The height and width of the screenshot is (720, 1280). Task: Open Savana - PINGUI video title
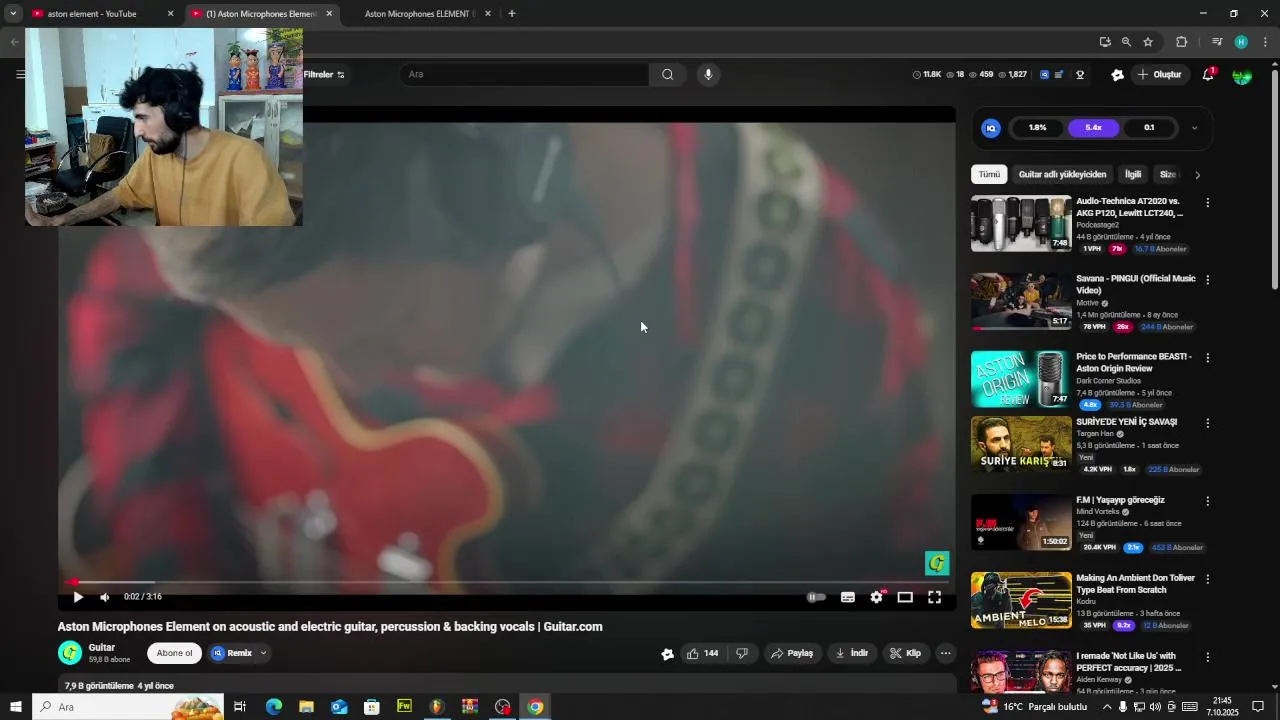[1135, 284]
